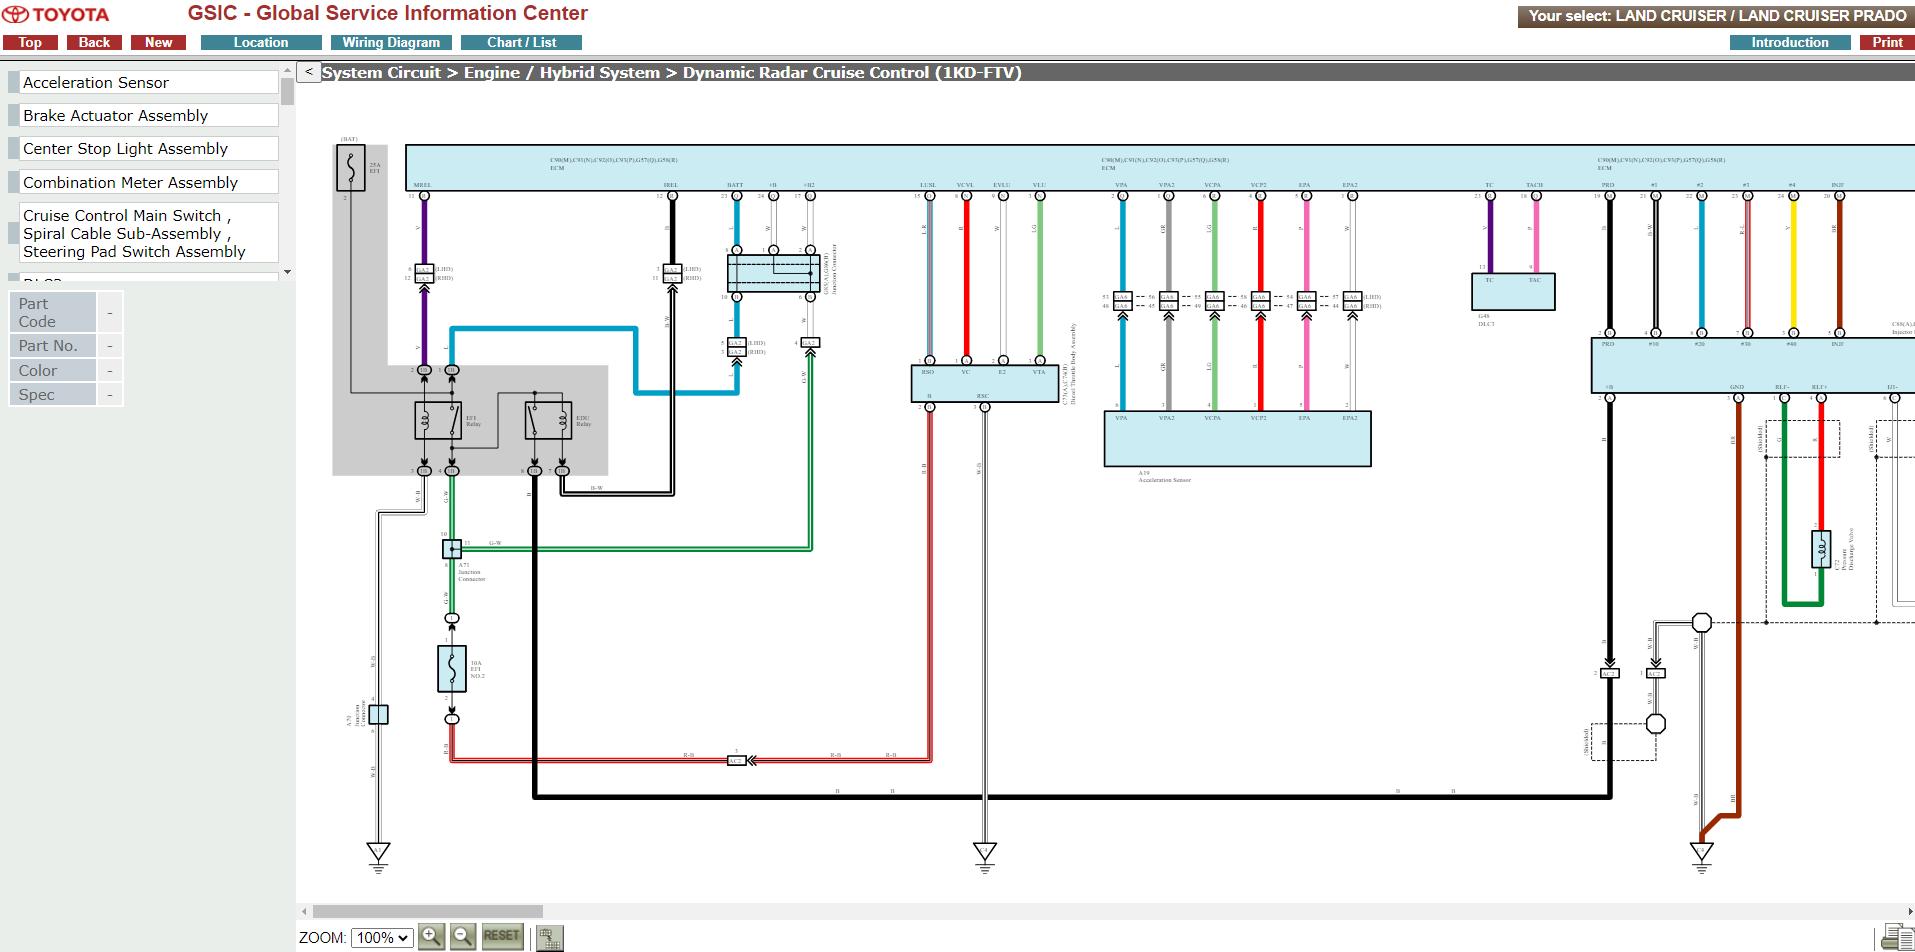Select Combination Meter Assembly
1915x952 pixels.
click(149, 183)
